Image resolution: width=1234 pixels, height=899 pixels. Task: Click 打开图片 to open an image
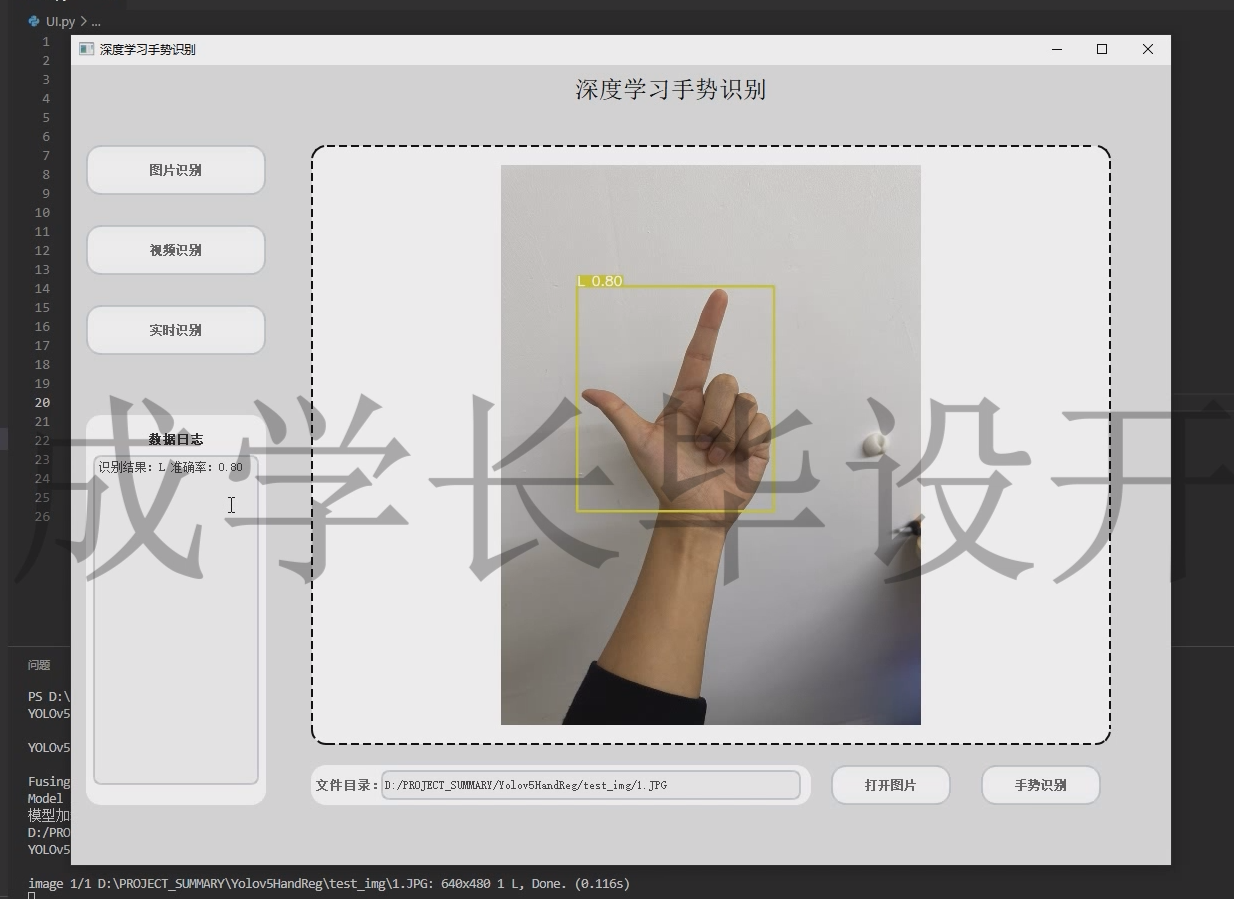click(889, 785)
